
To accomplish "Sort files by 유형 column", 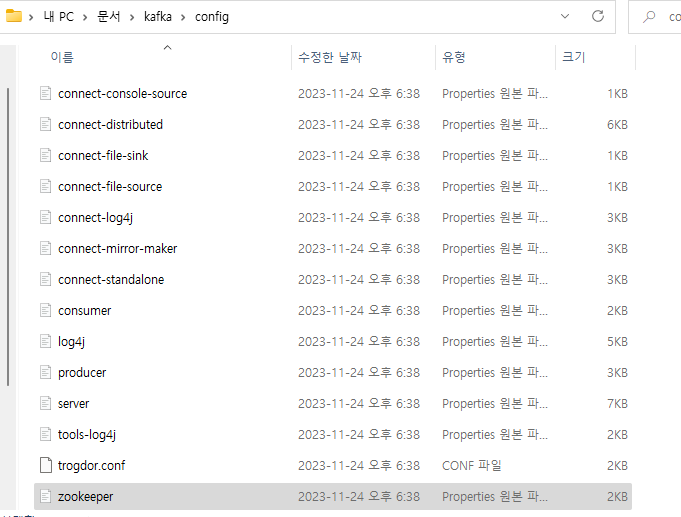I will [454, 57].
